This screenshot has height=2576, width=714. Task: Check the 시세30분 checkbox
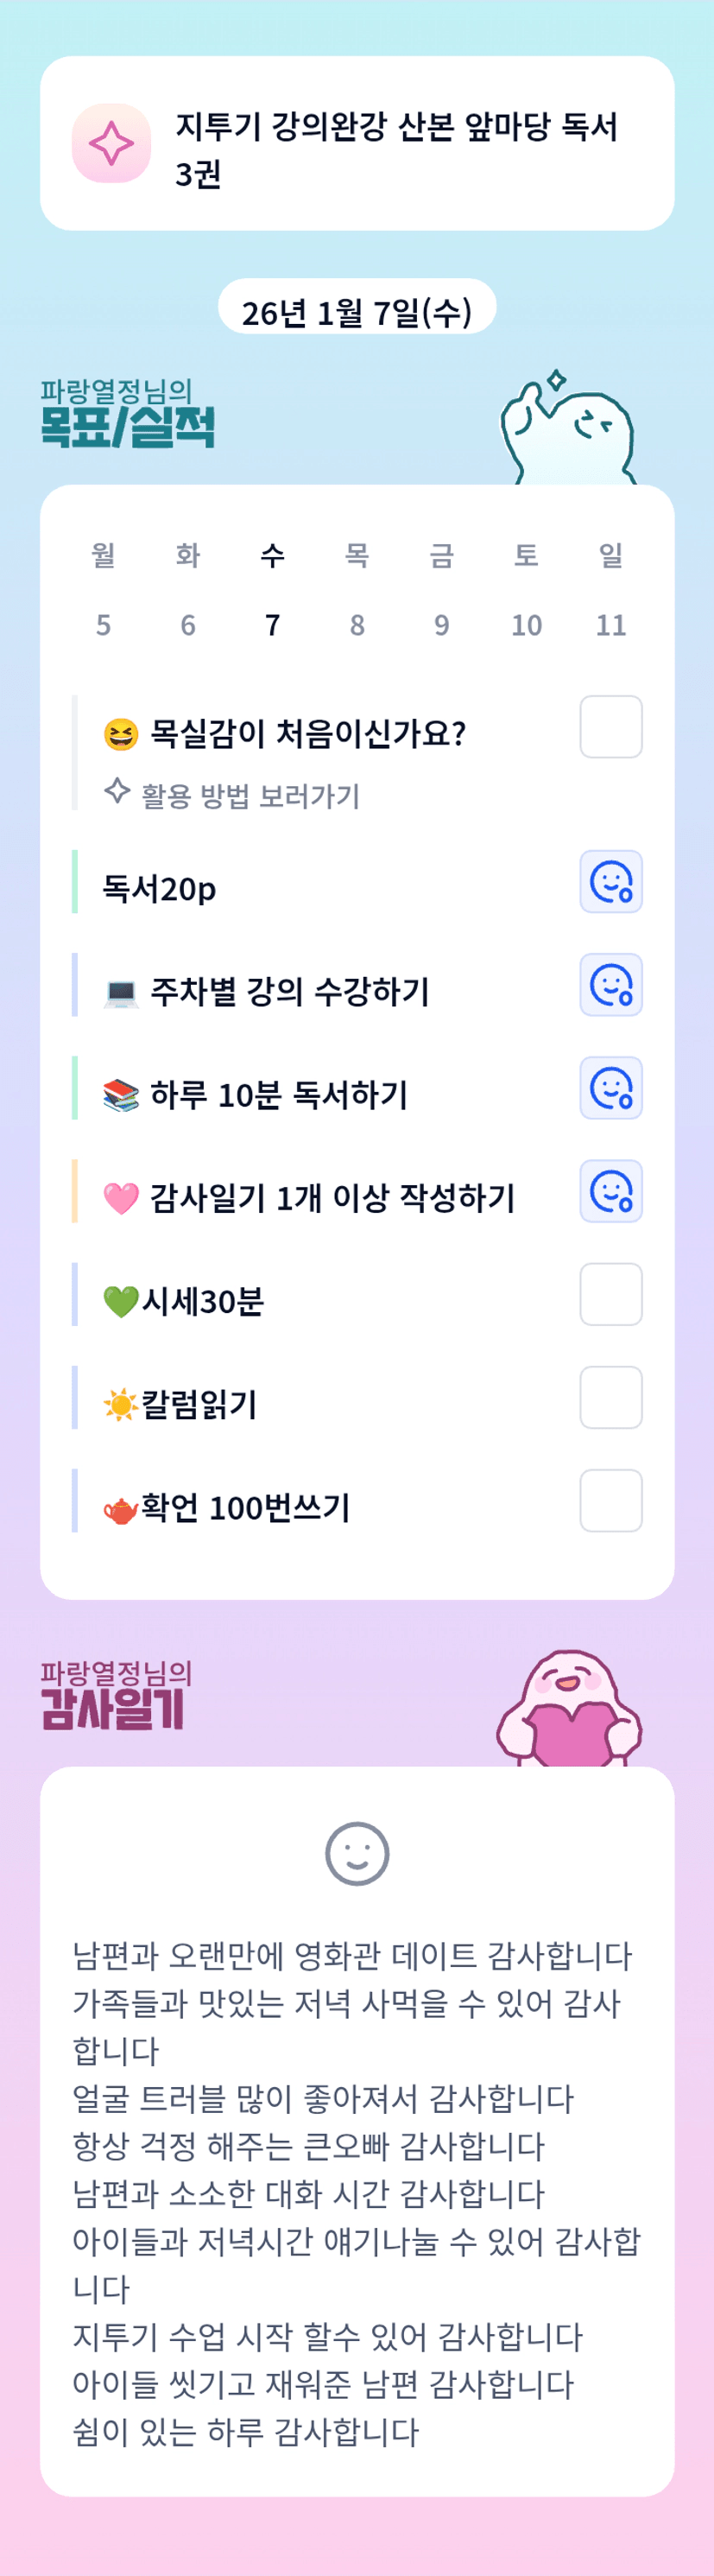click(611, 1294)
